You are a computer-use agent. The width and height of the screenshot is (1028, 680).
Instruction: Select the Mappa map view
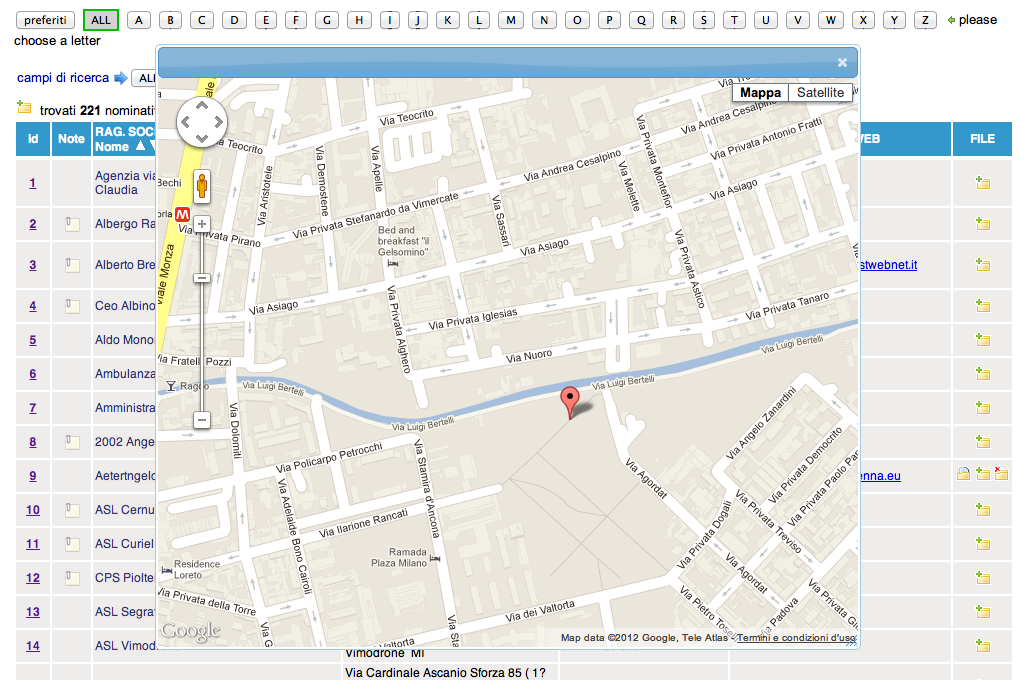point(761,92)
